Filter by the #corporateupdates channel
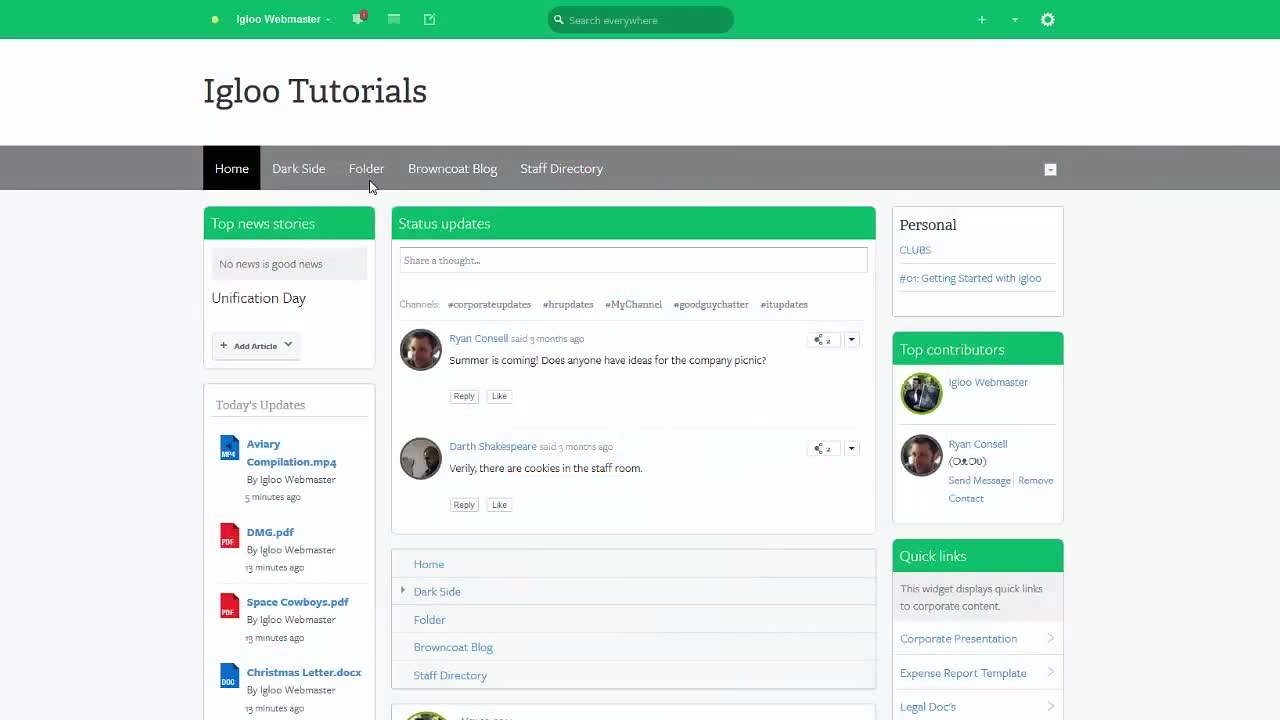The image size is (1280, 720). click(x=489, y=304)
